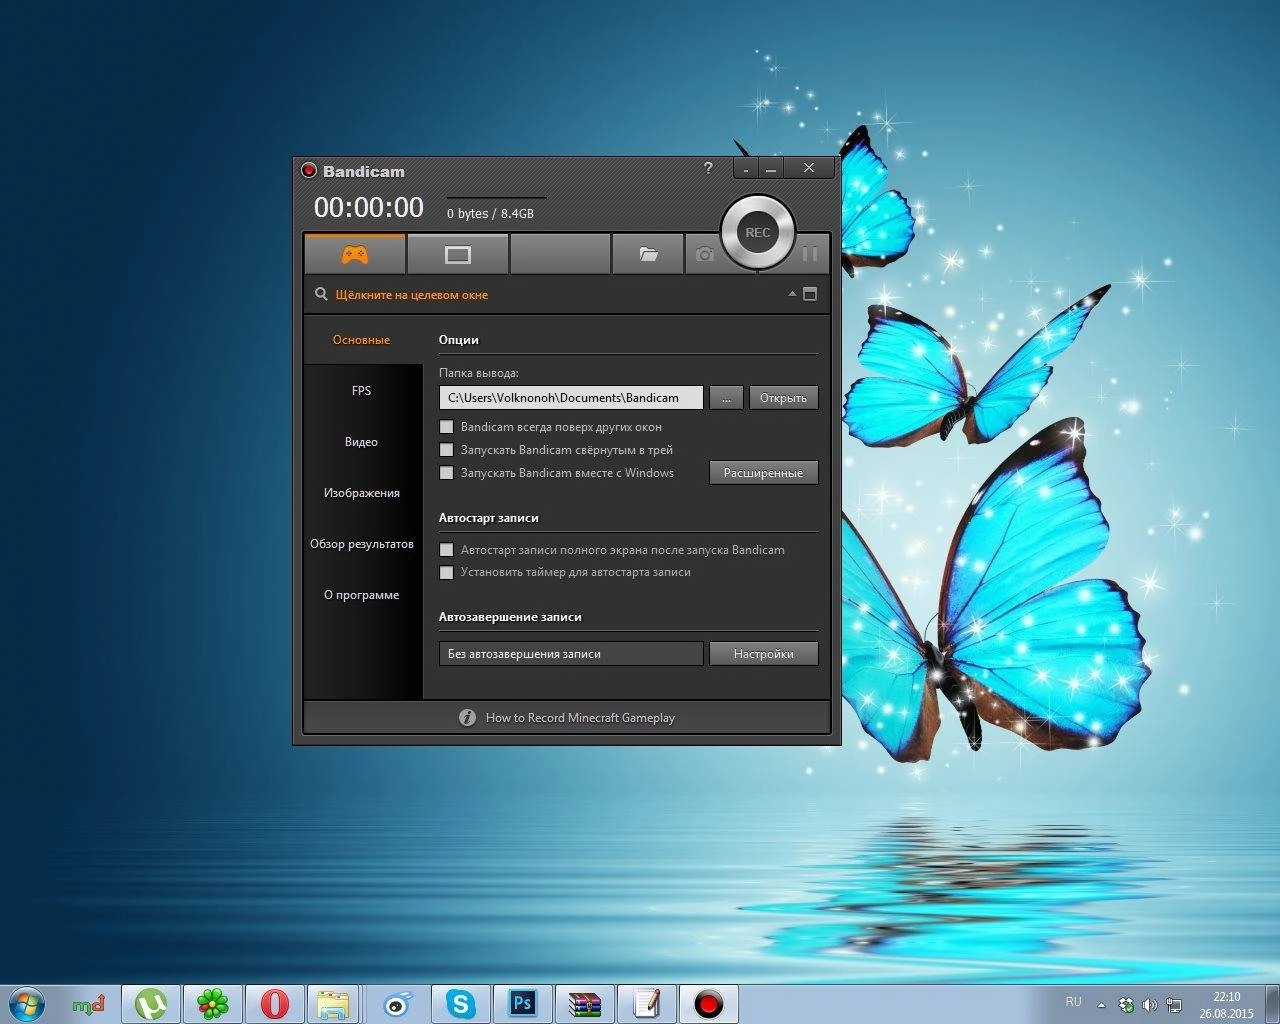The image size is (1280, 1024).
Task: Click the Настройки button for auto-complete
Action: [x=763, y=654]
